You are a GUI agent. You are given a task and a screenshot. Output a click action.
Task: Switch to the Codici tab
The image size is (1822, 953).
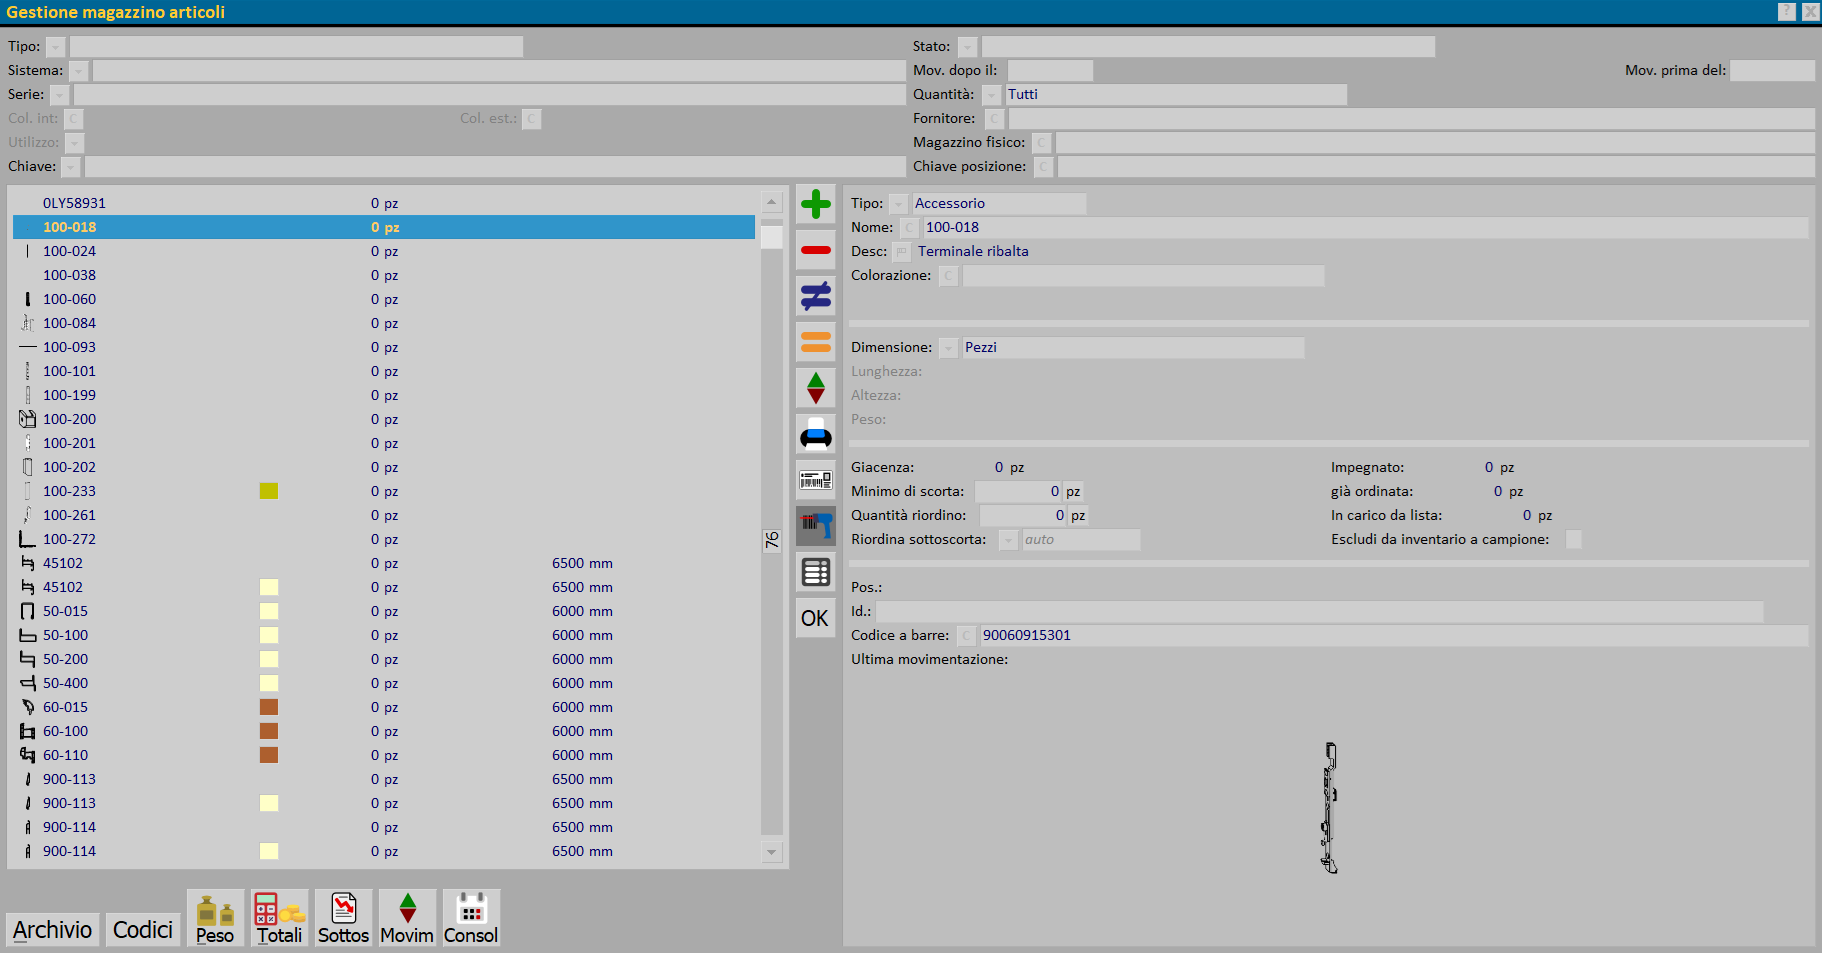(x=143, y=930)
